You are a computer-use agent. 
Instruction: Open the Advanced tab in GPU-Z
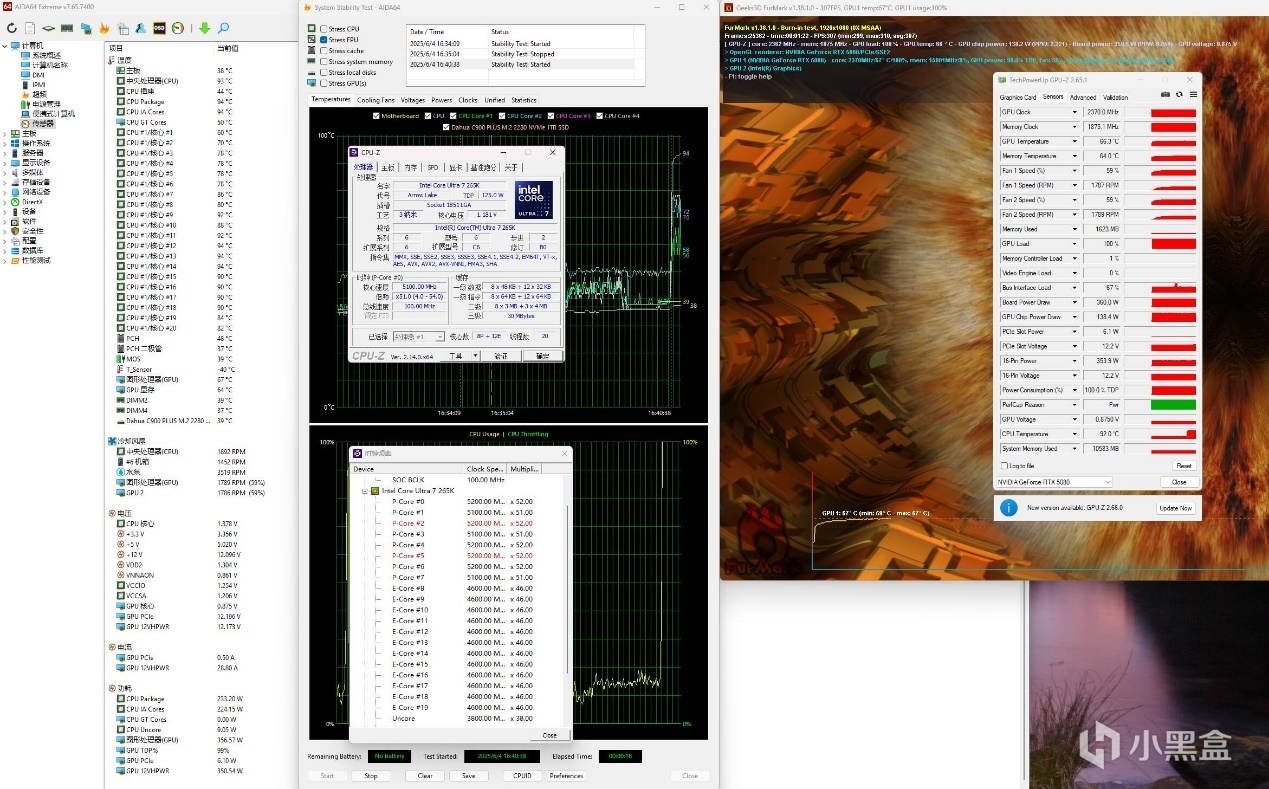tap(1082, 97)
